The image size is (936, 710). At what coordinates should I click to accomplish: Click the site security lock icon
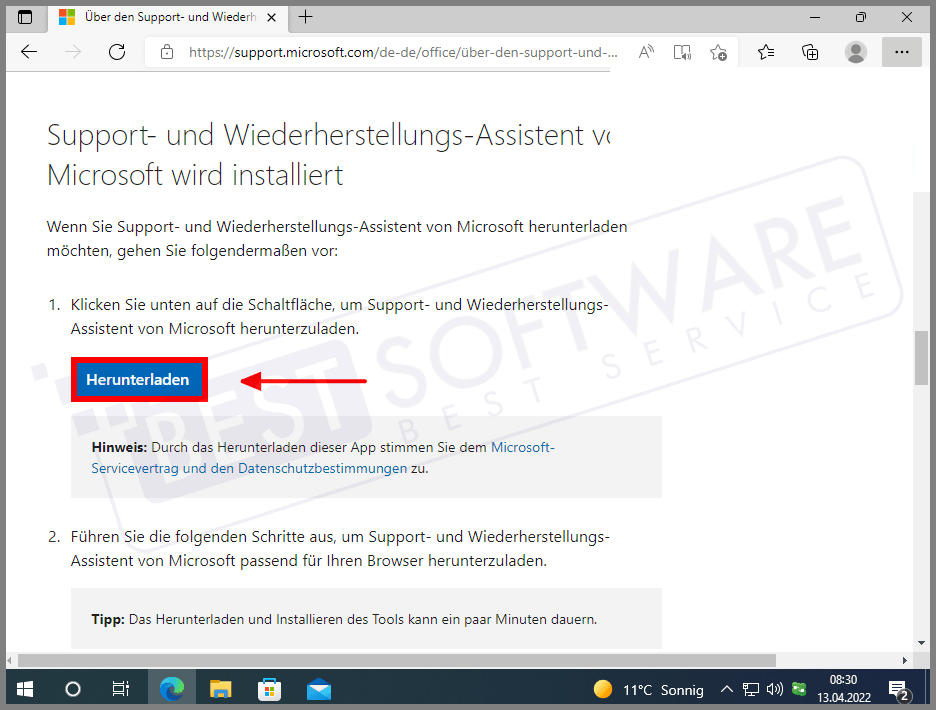[x=166, y=52]
